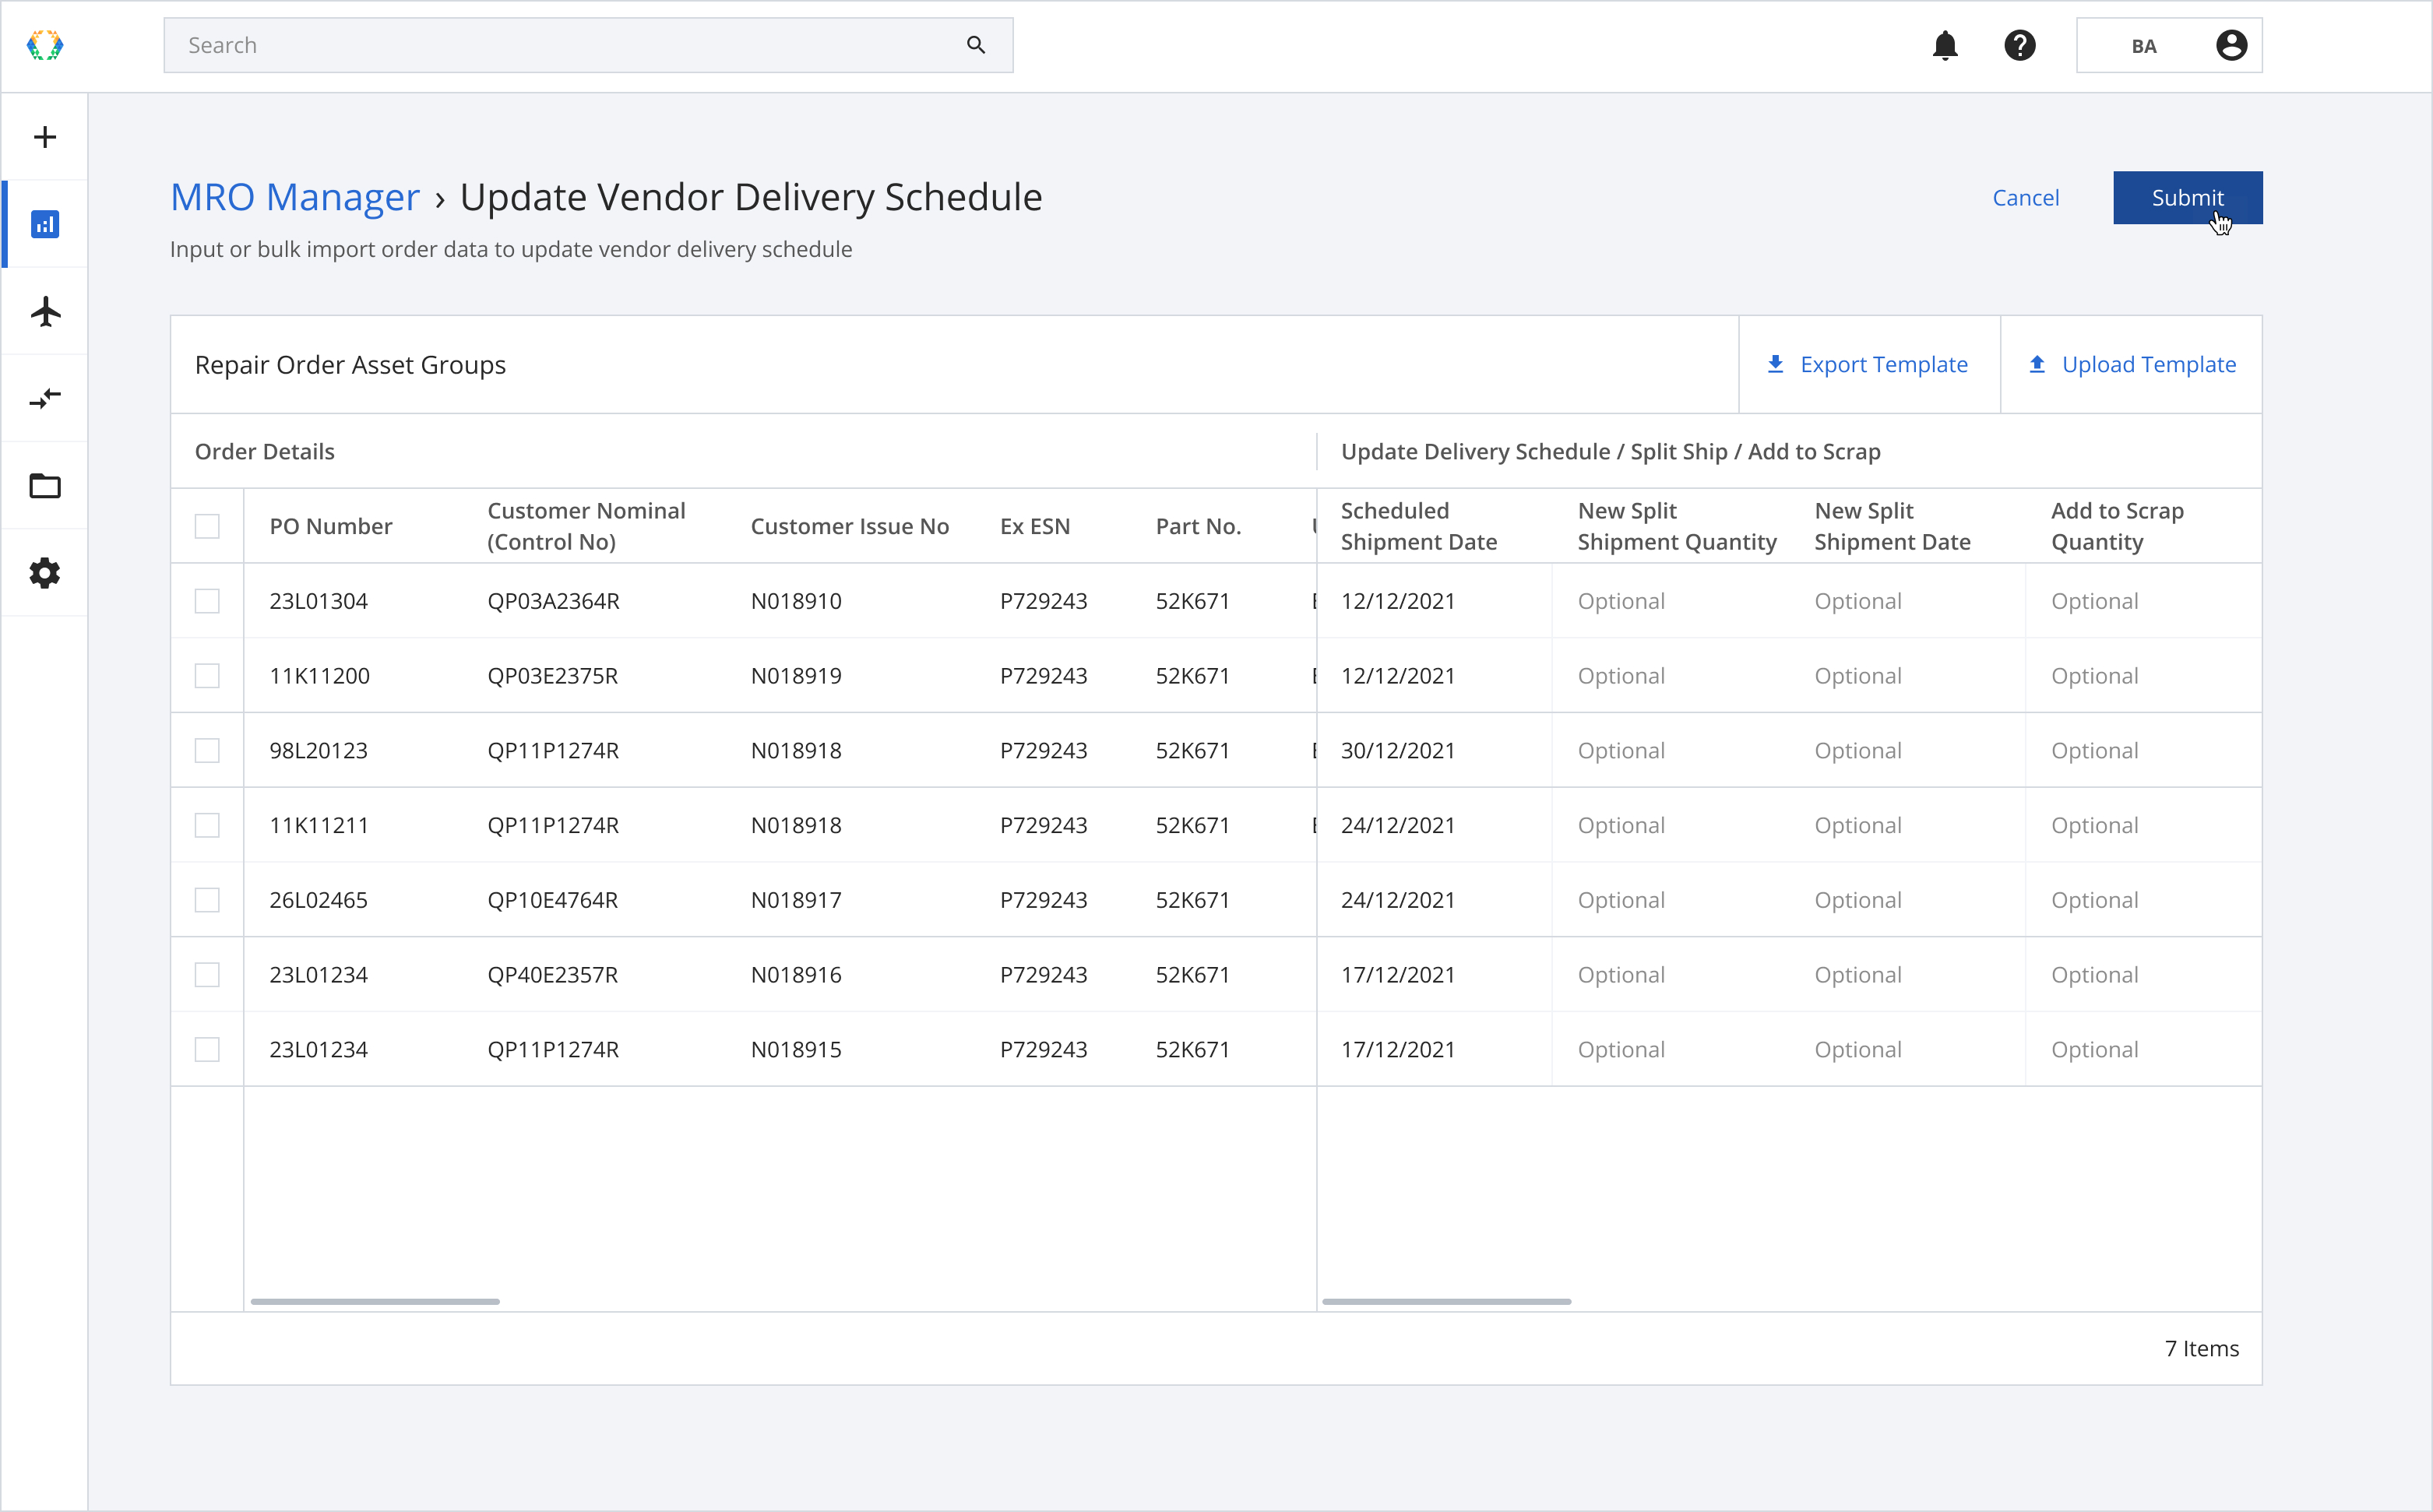Click New Split Shipment Quantity for 23L01304
2433x1512 pixels.
point(1671,601)
